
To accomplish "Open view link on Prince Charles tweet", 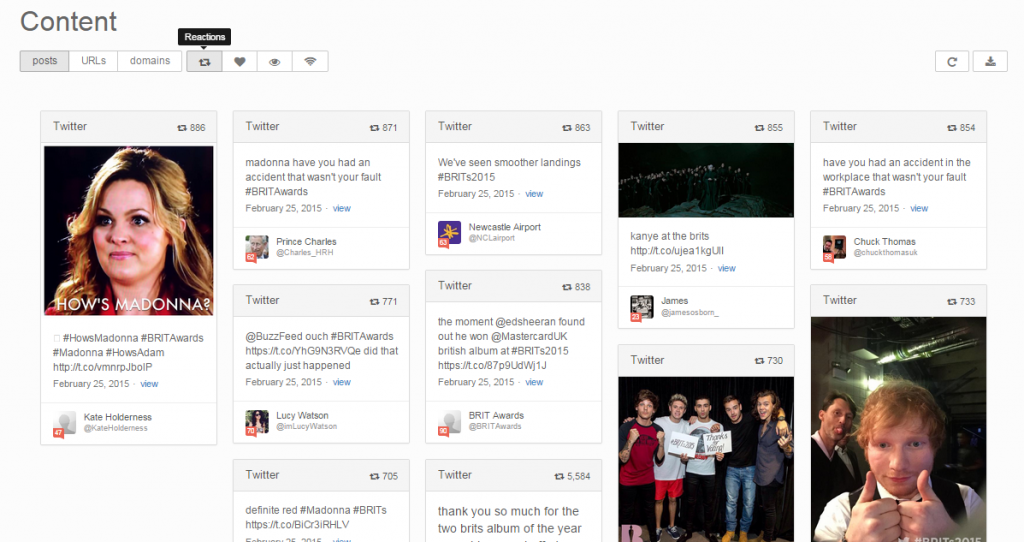I will (x=342, y=208).
